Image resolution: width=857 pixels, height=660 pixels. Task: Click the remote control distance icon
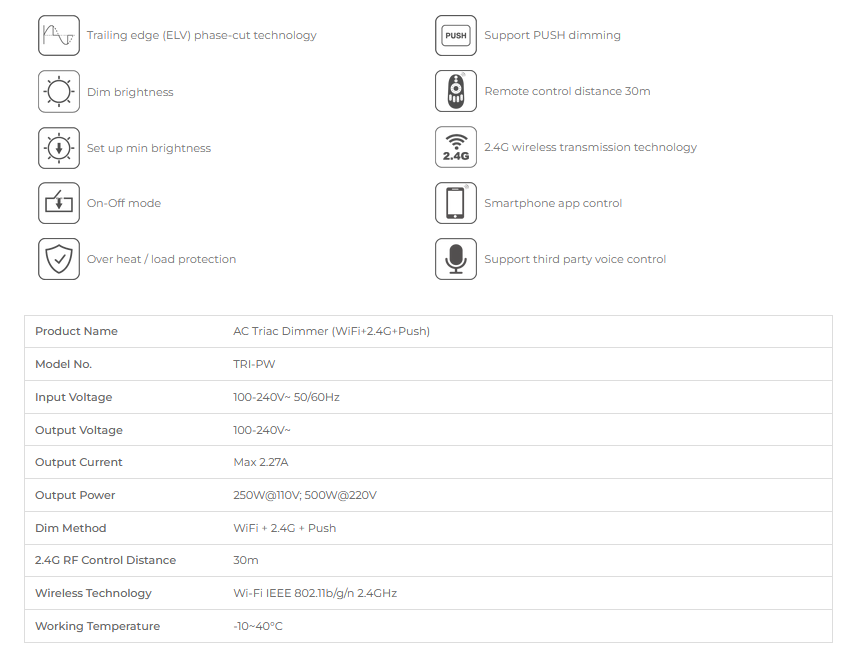pos(456,91)
